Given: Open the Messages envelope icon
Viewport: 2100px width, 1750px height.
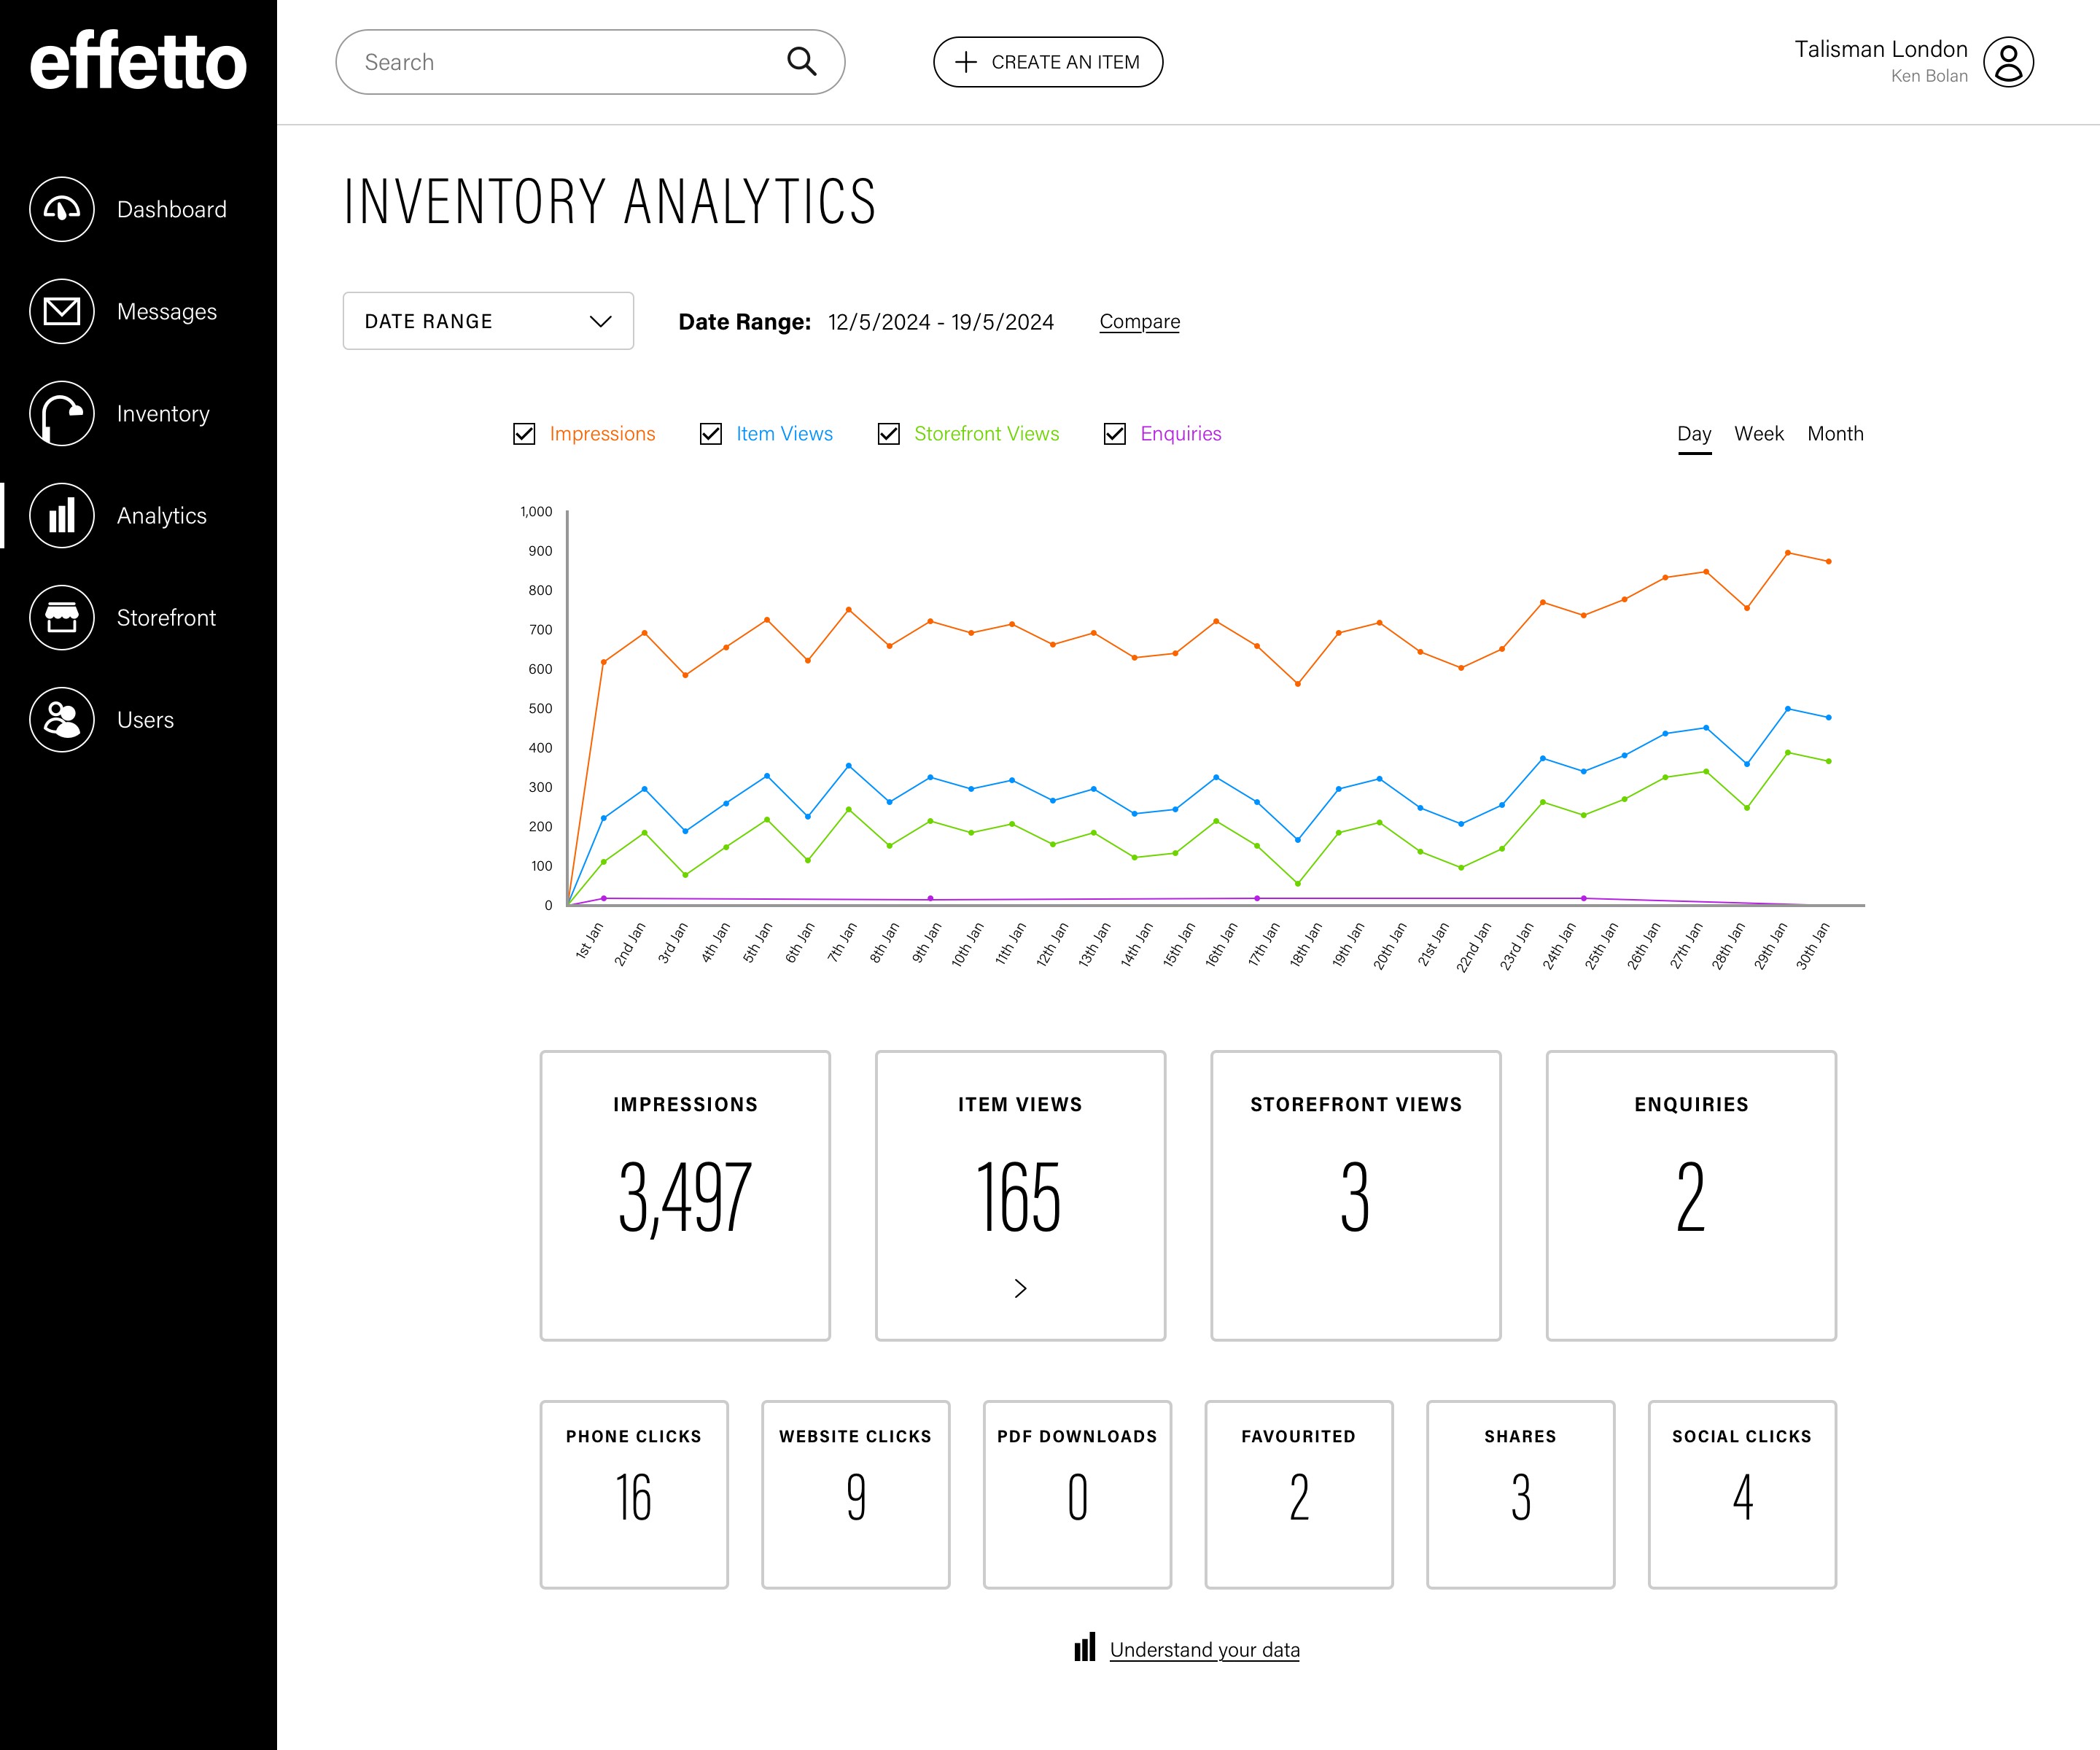Looking at the screenshot, I should tap(62, 311).
